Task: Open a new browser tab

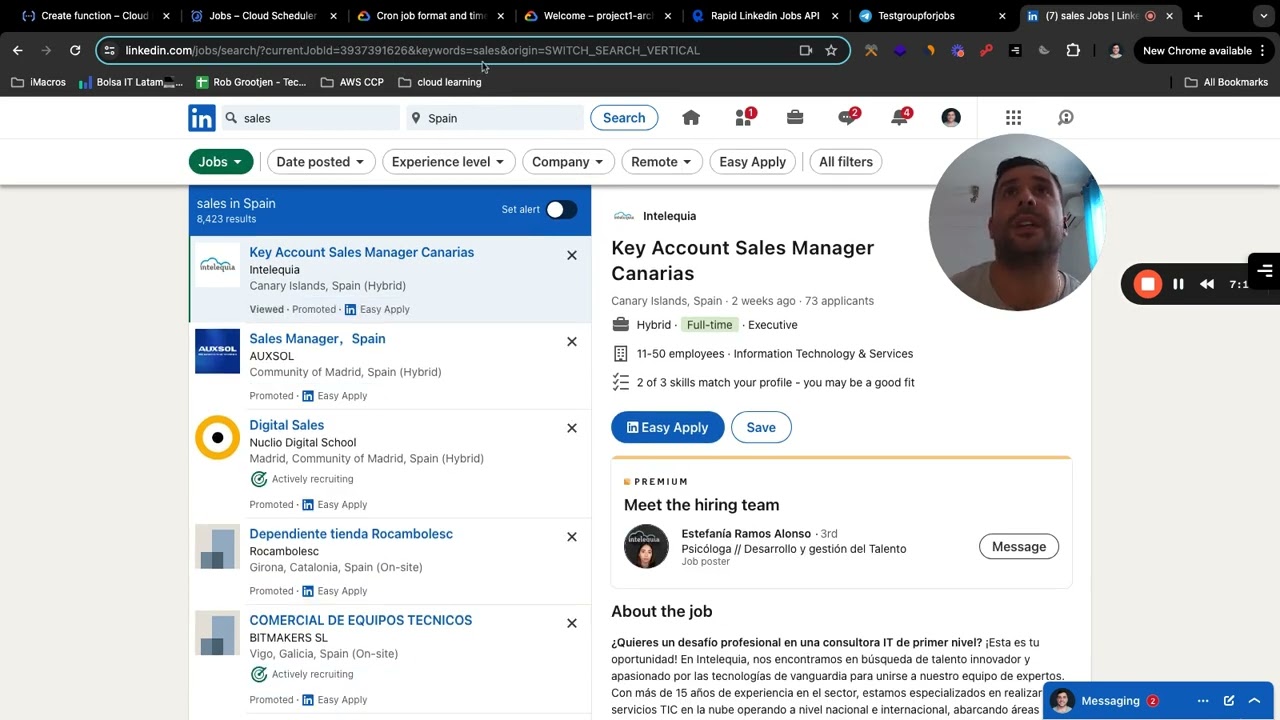Action: pos(1198,16)
